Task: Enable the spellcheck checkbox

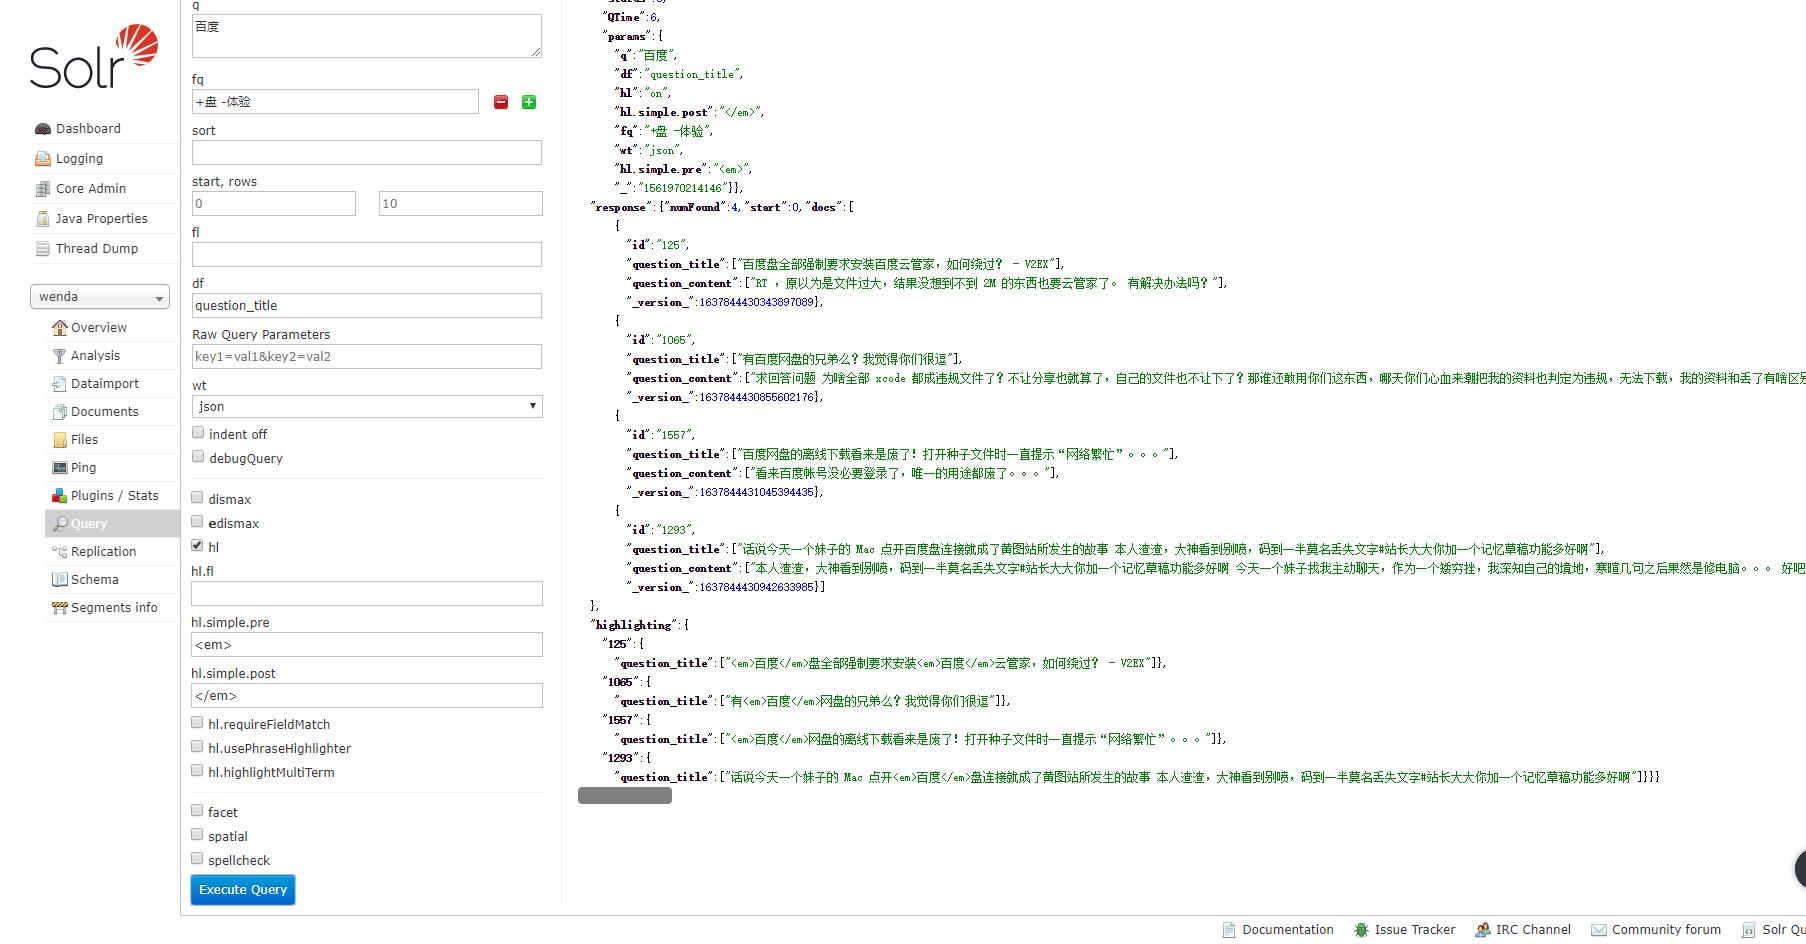Action: pos(198,859)
